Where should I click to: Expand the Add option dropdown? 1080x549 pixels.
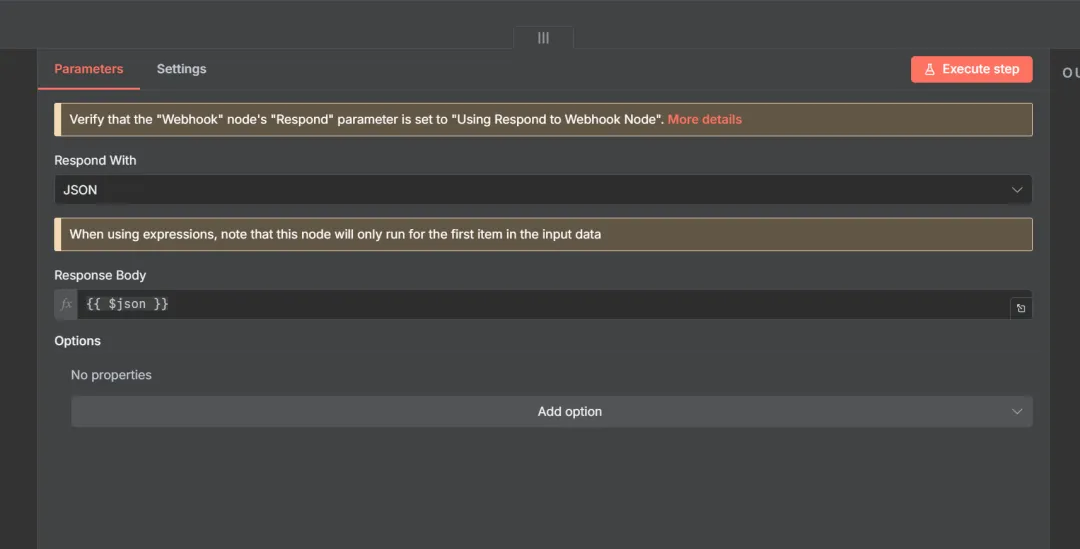coord(552,411)
